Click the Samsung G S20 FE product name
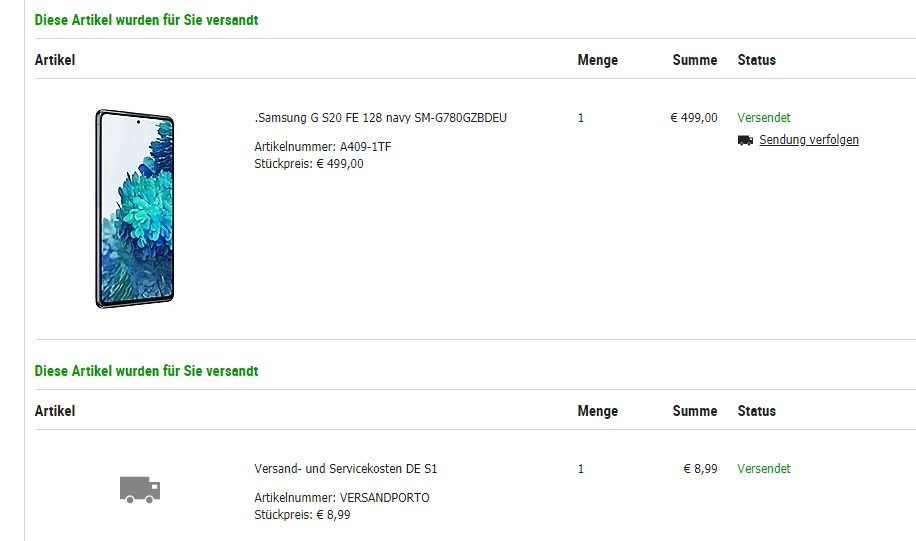The width and height of the screenshot is (916, 541). tap(380, 117)
